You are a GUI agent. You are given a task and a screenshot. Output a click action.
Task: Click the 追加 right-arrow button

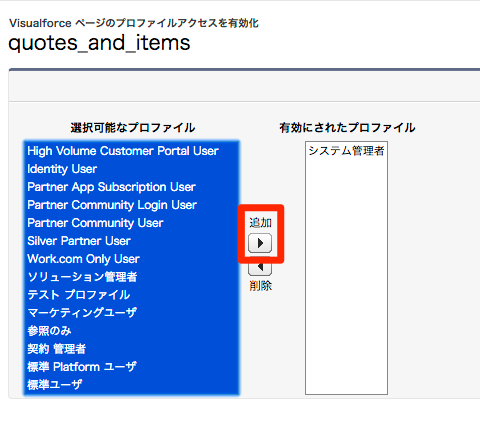click(x=260, y=243)
